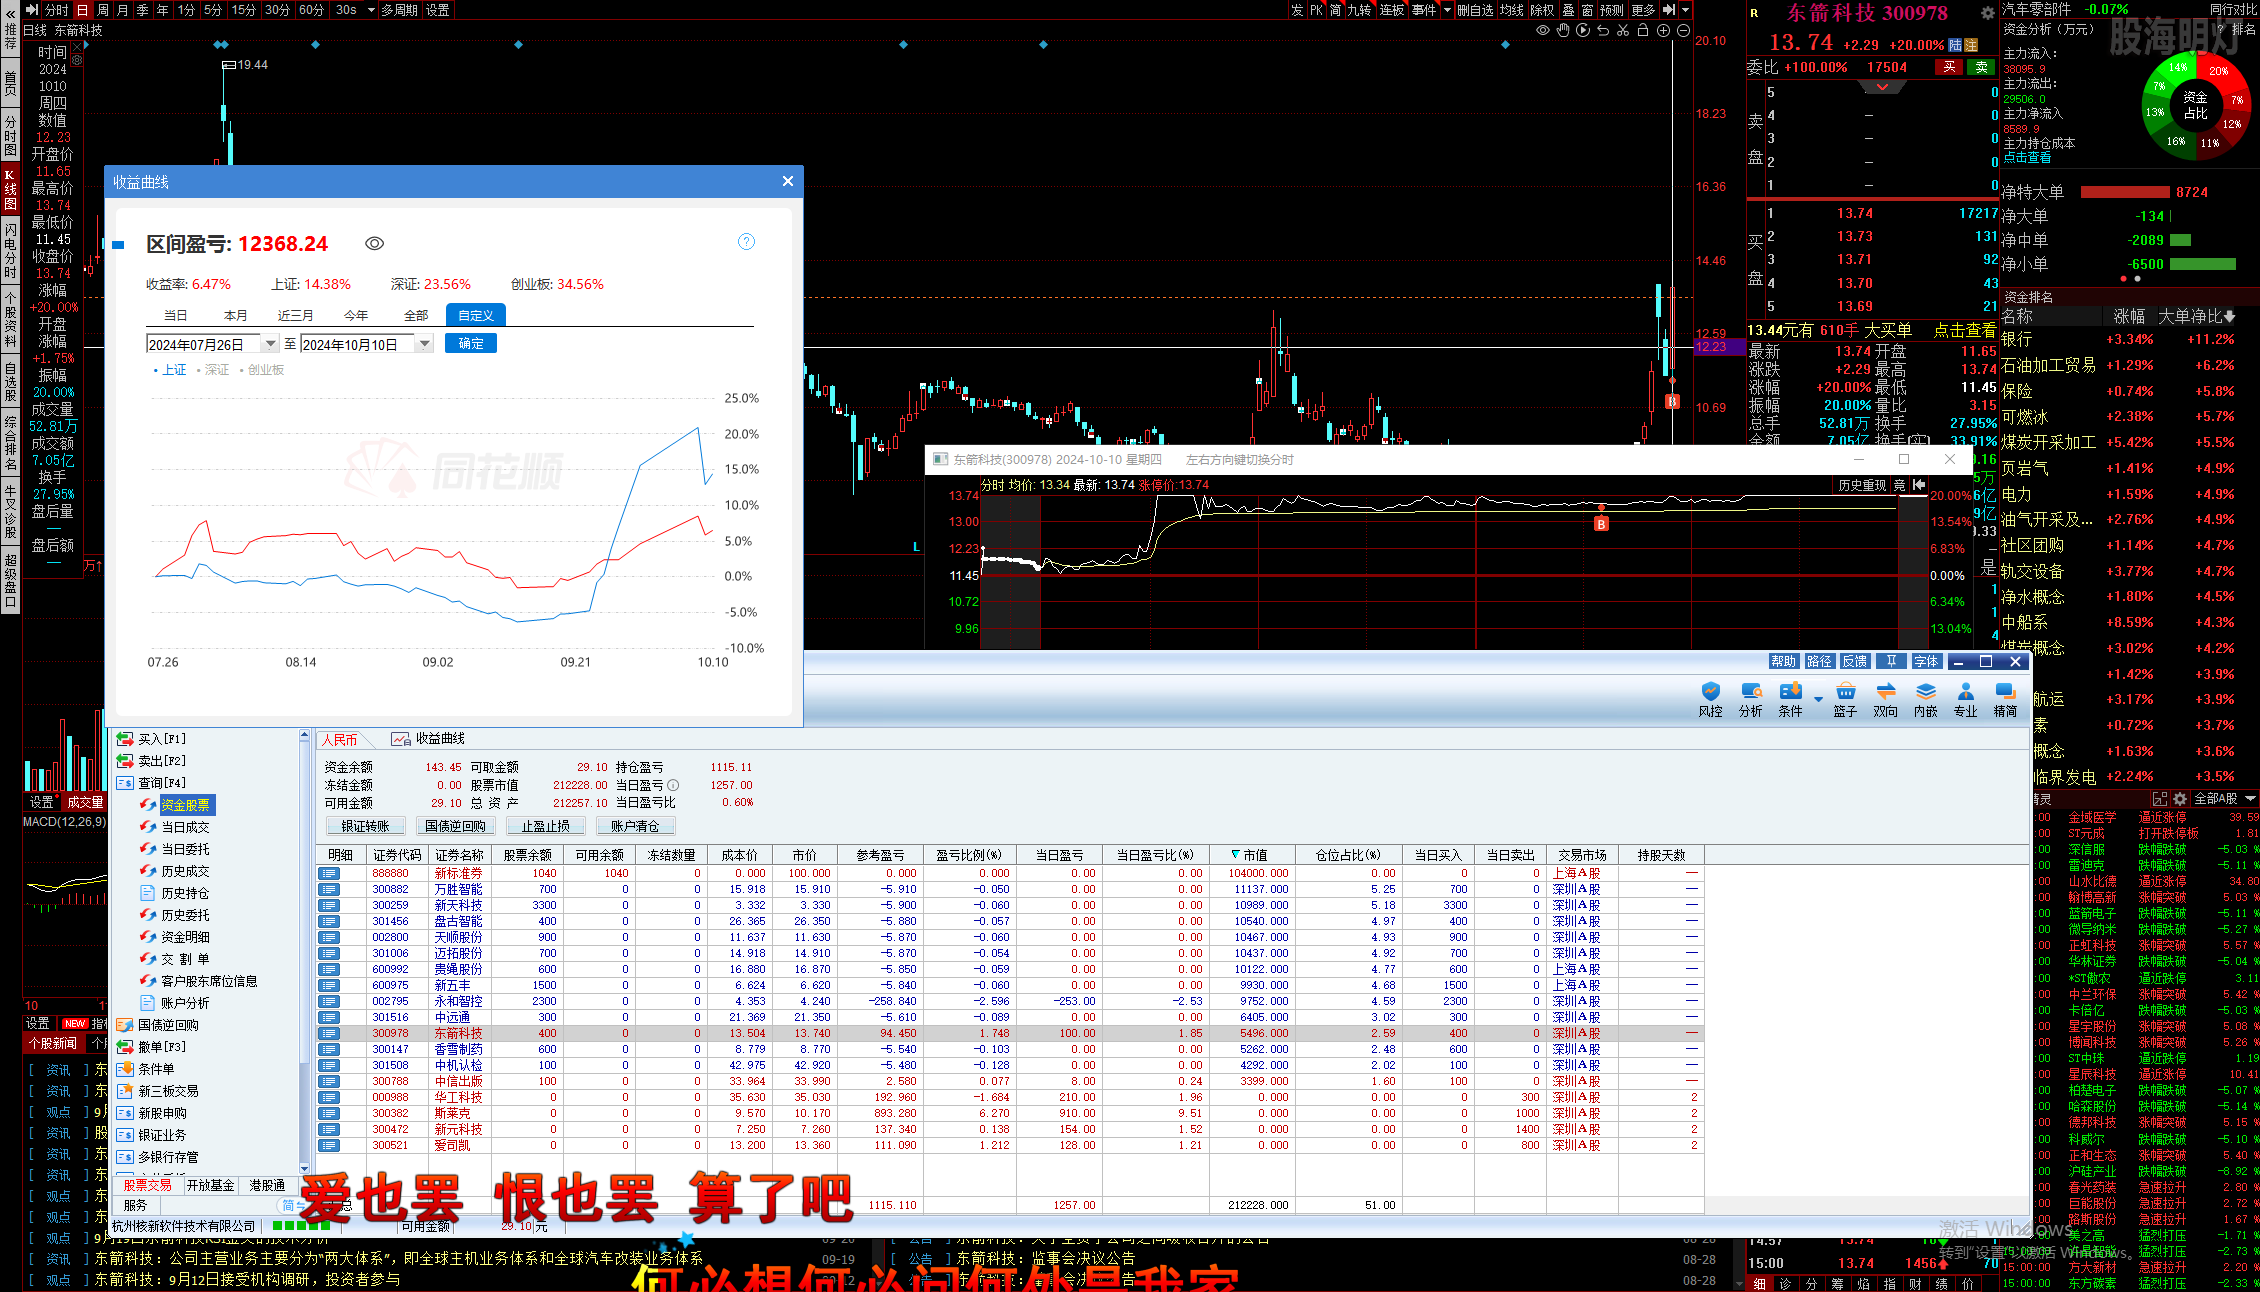Click the trading tree vertical scrollbar
Viewport: 2260px width, 1292px height.
pos(304,950)
